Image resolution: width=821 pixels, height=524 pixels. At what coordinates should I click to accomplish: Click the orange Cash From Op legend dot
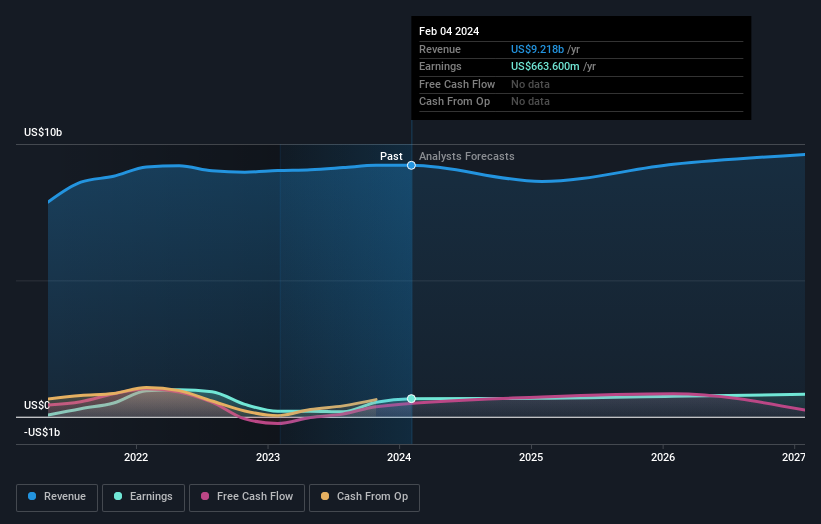coord(325,496)
